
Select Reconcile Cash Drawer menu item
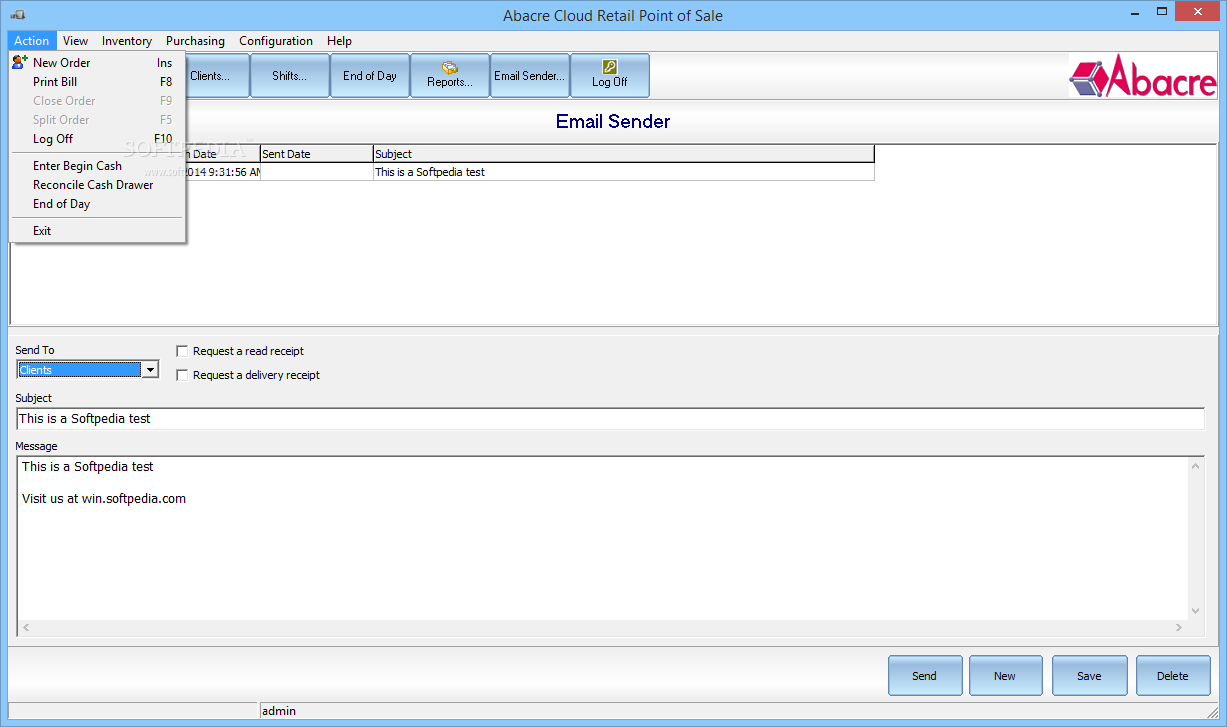click(97, 185)
